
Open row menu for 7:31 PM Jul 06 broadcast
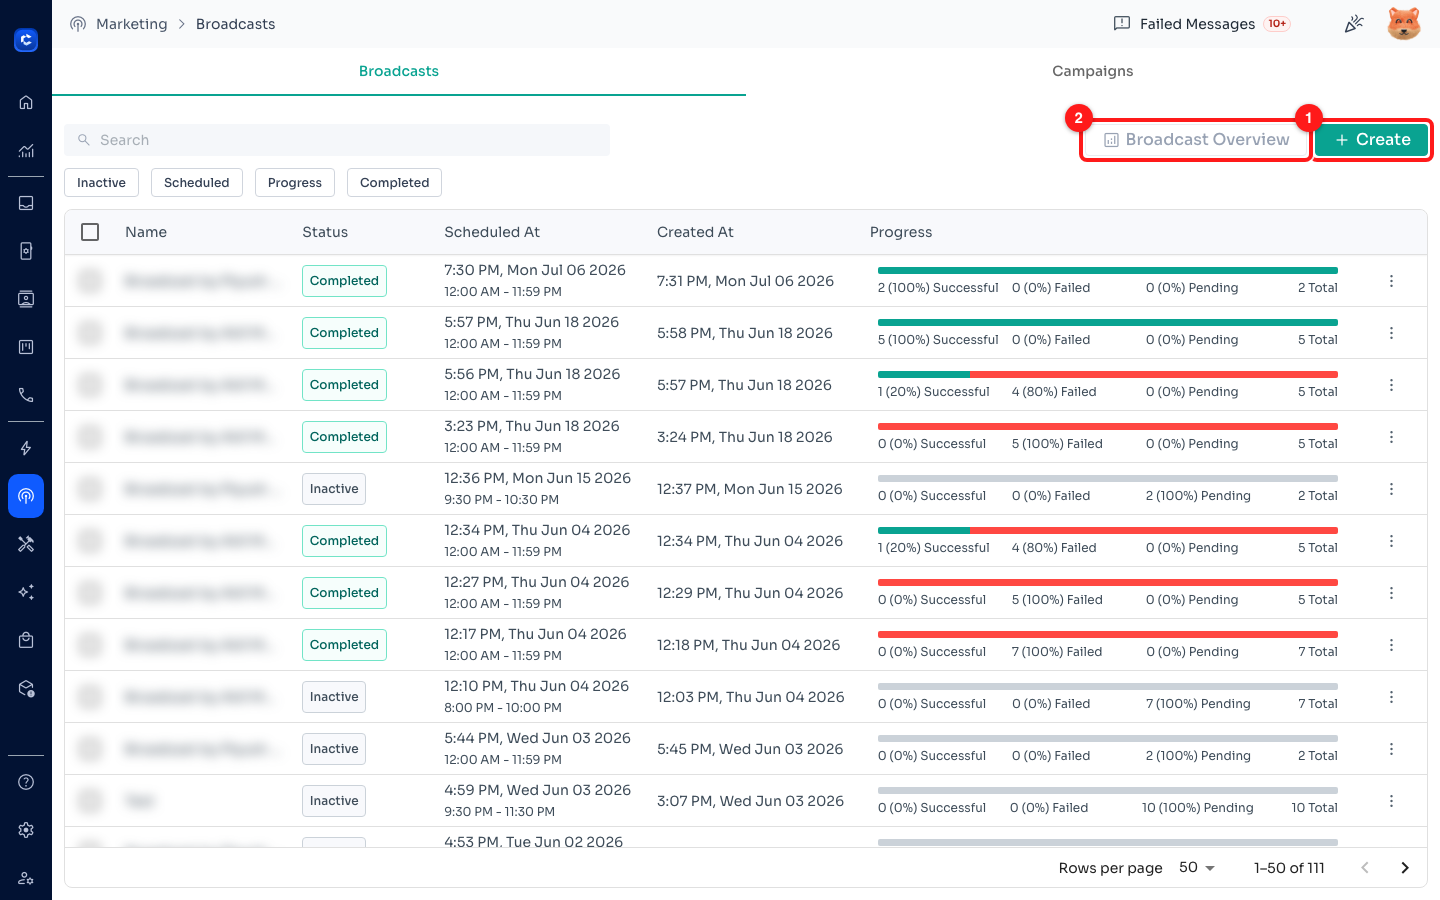point(1391,281)
